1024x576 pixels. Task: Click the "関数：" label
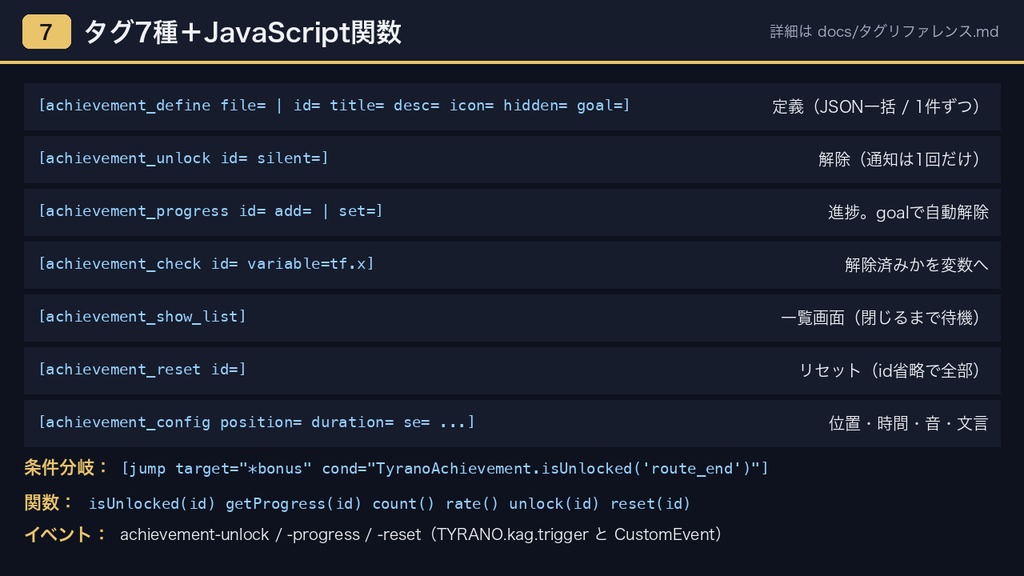coord(50,503)
